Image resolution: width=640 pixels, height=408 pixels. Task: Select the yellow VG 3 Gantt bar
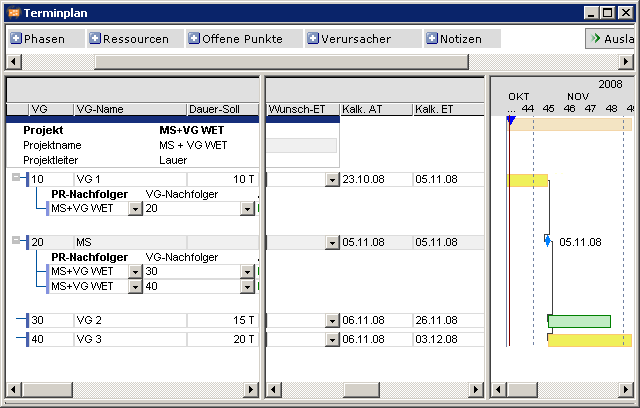coord(589,340)
